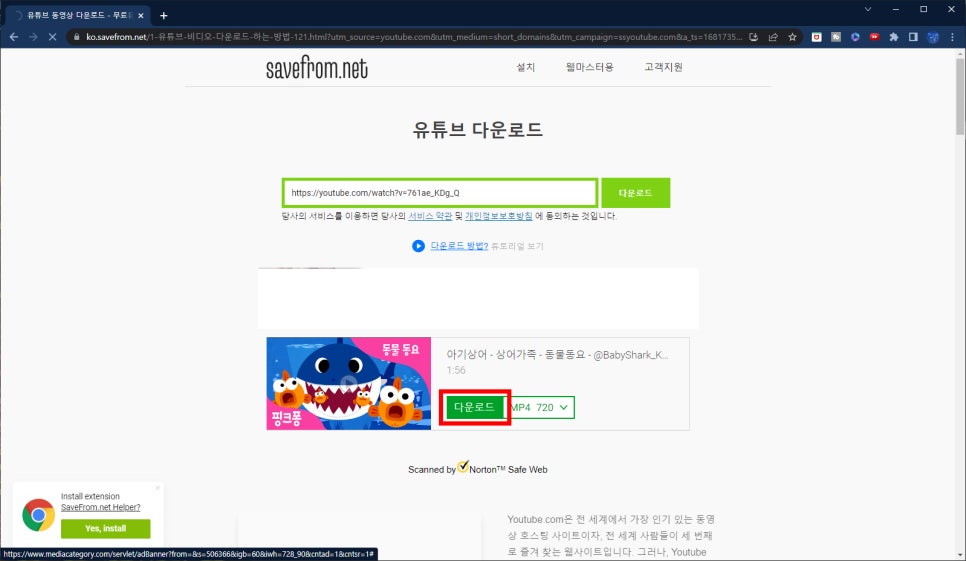
Task: Open the 웹마스터용 menu item
Action: [x=590, y=67]
